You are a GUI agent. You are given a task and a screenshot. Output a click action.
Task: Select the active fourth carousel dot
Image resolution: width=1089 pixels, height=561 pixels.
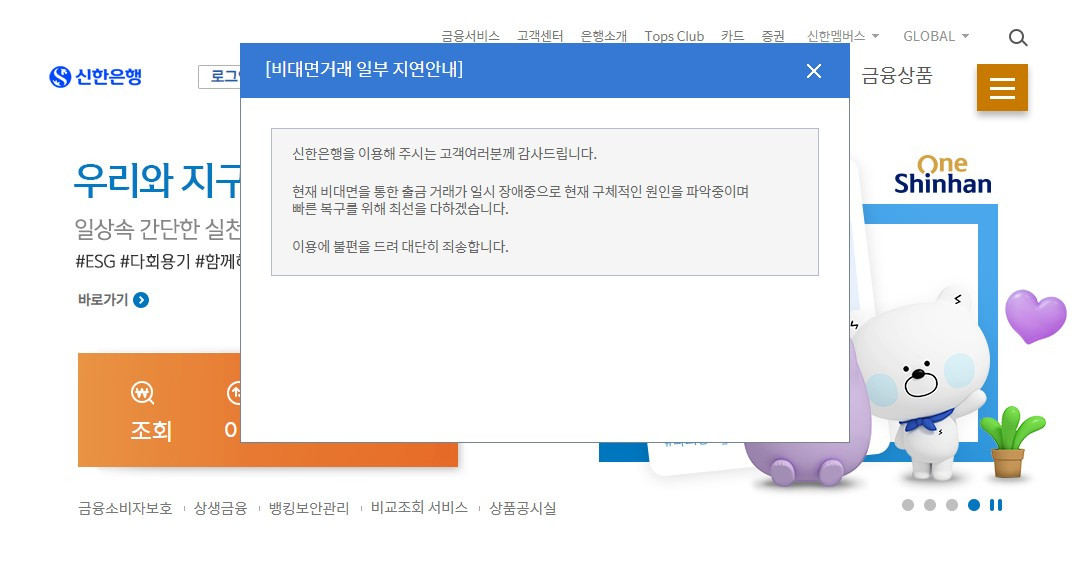coord(974,505)
